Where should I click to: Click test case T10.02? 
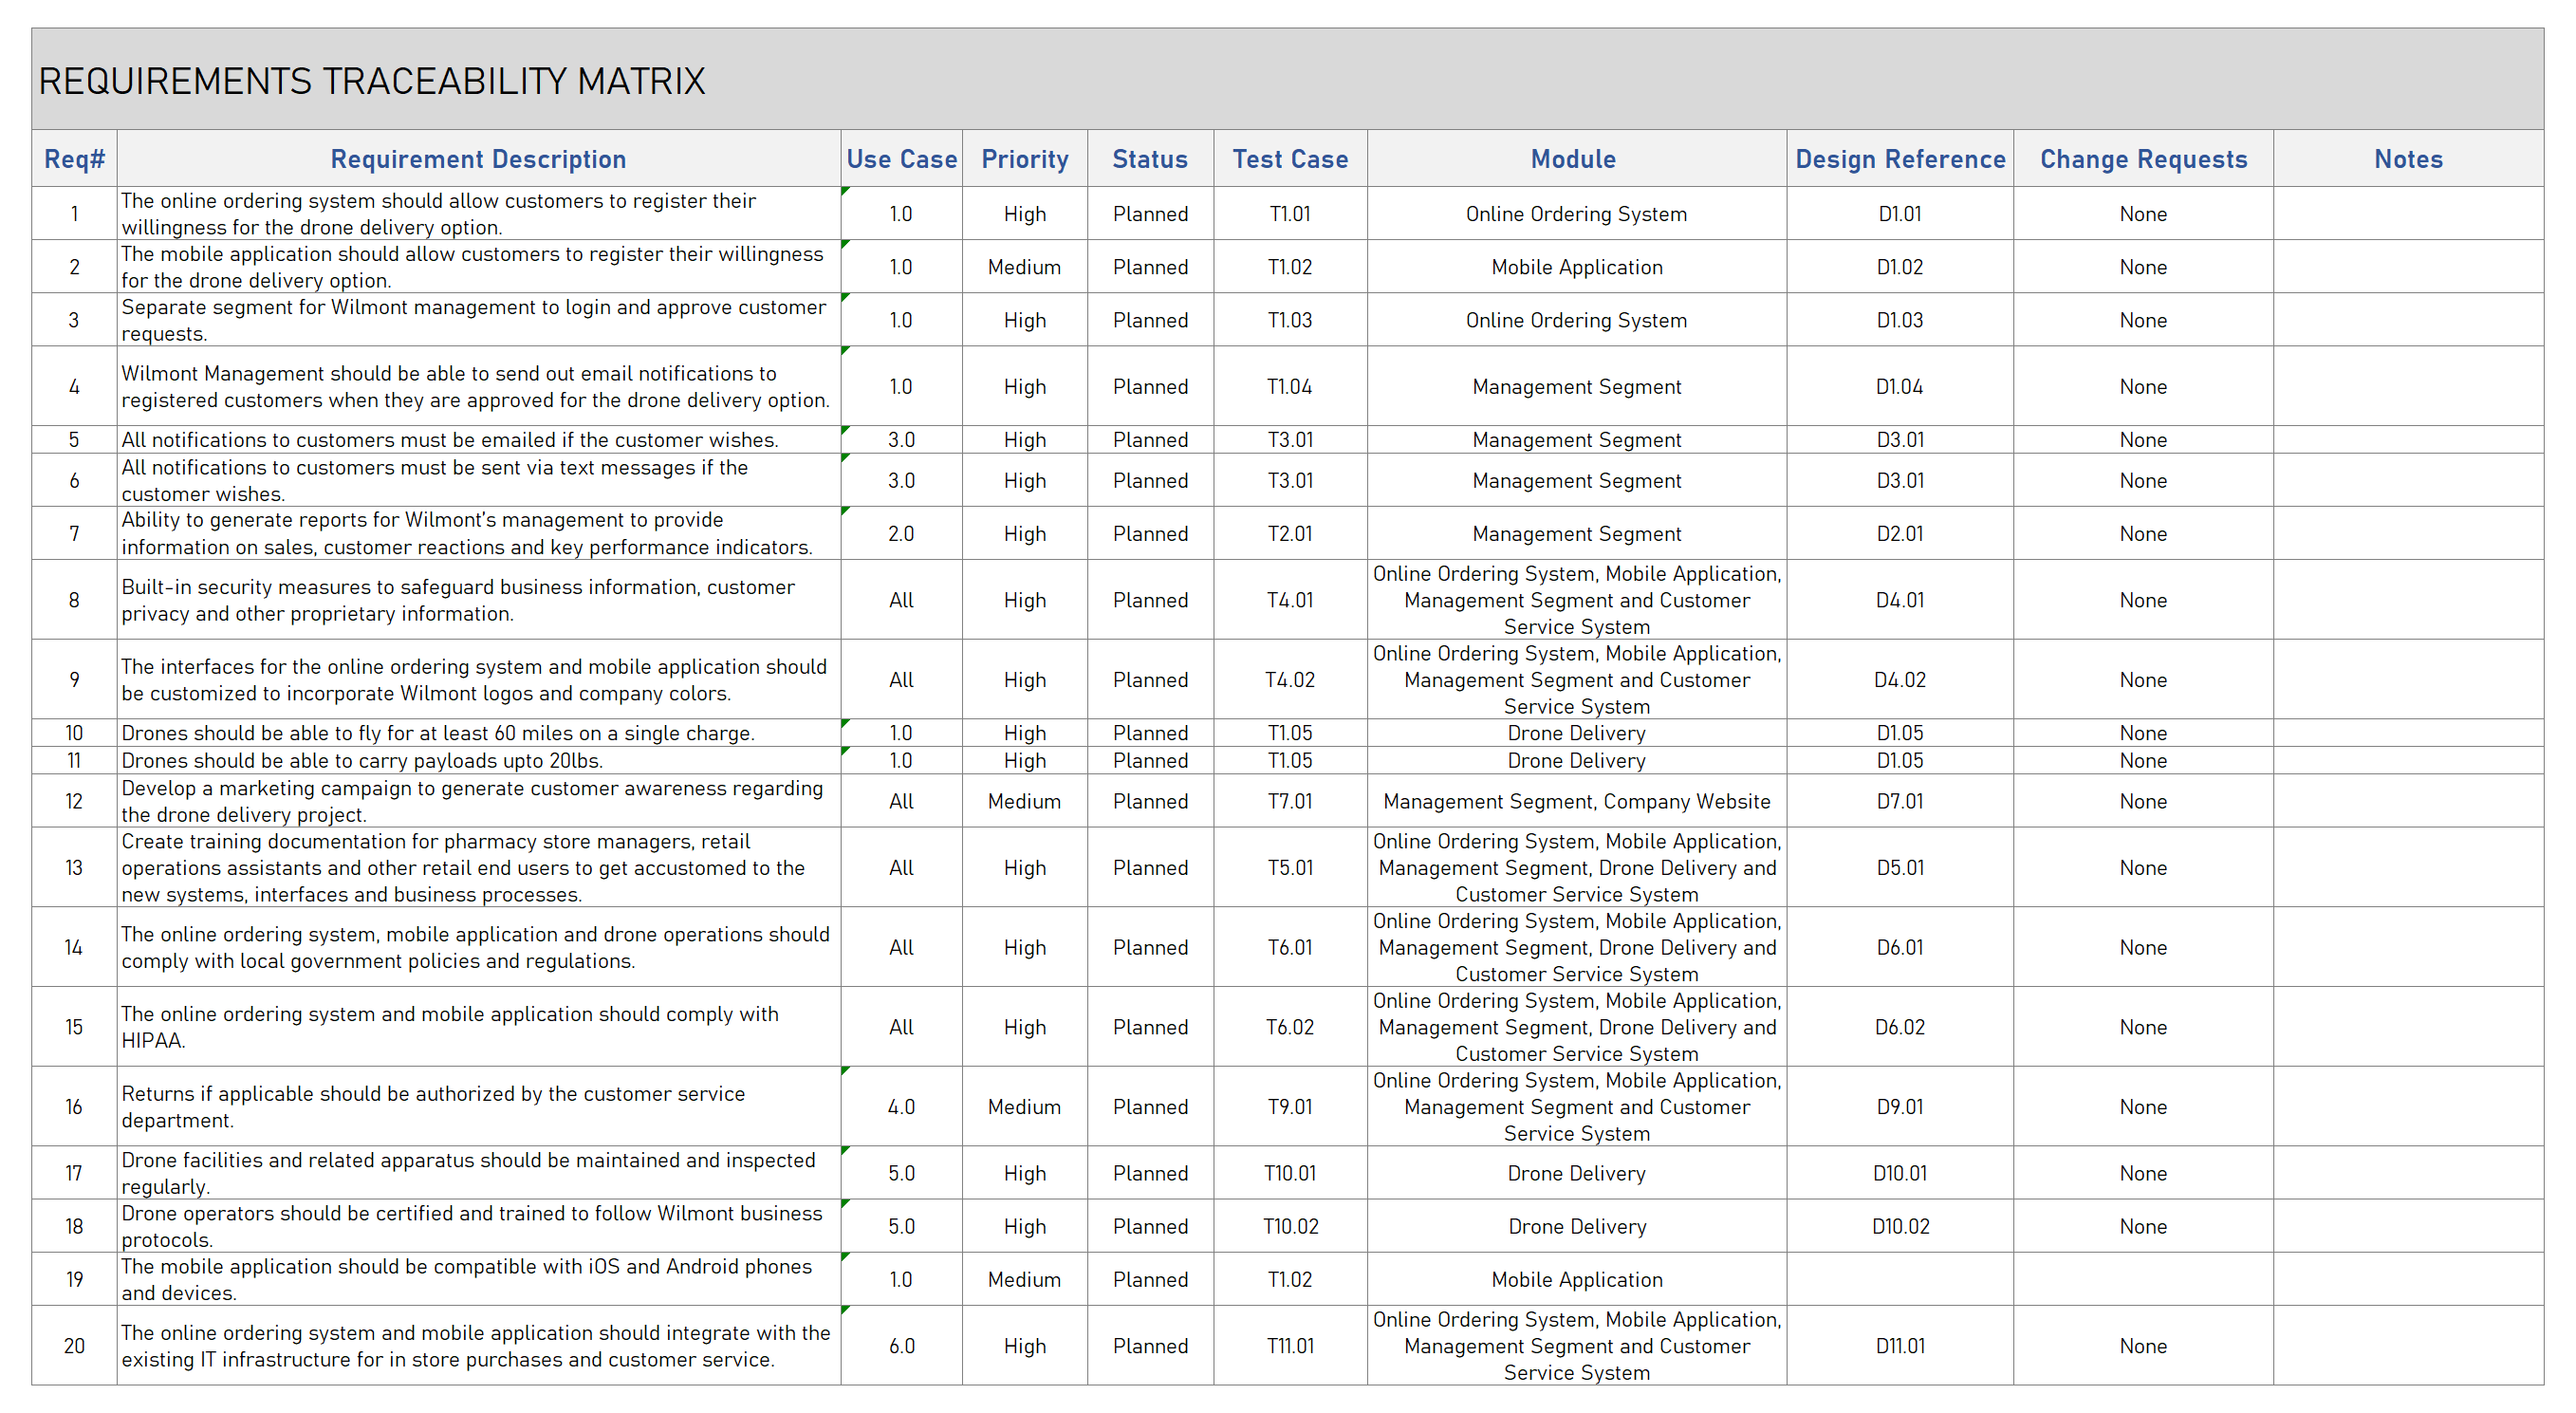click(1290, 1226)
